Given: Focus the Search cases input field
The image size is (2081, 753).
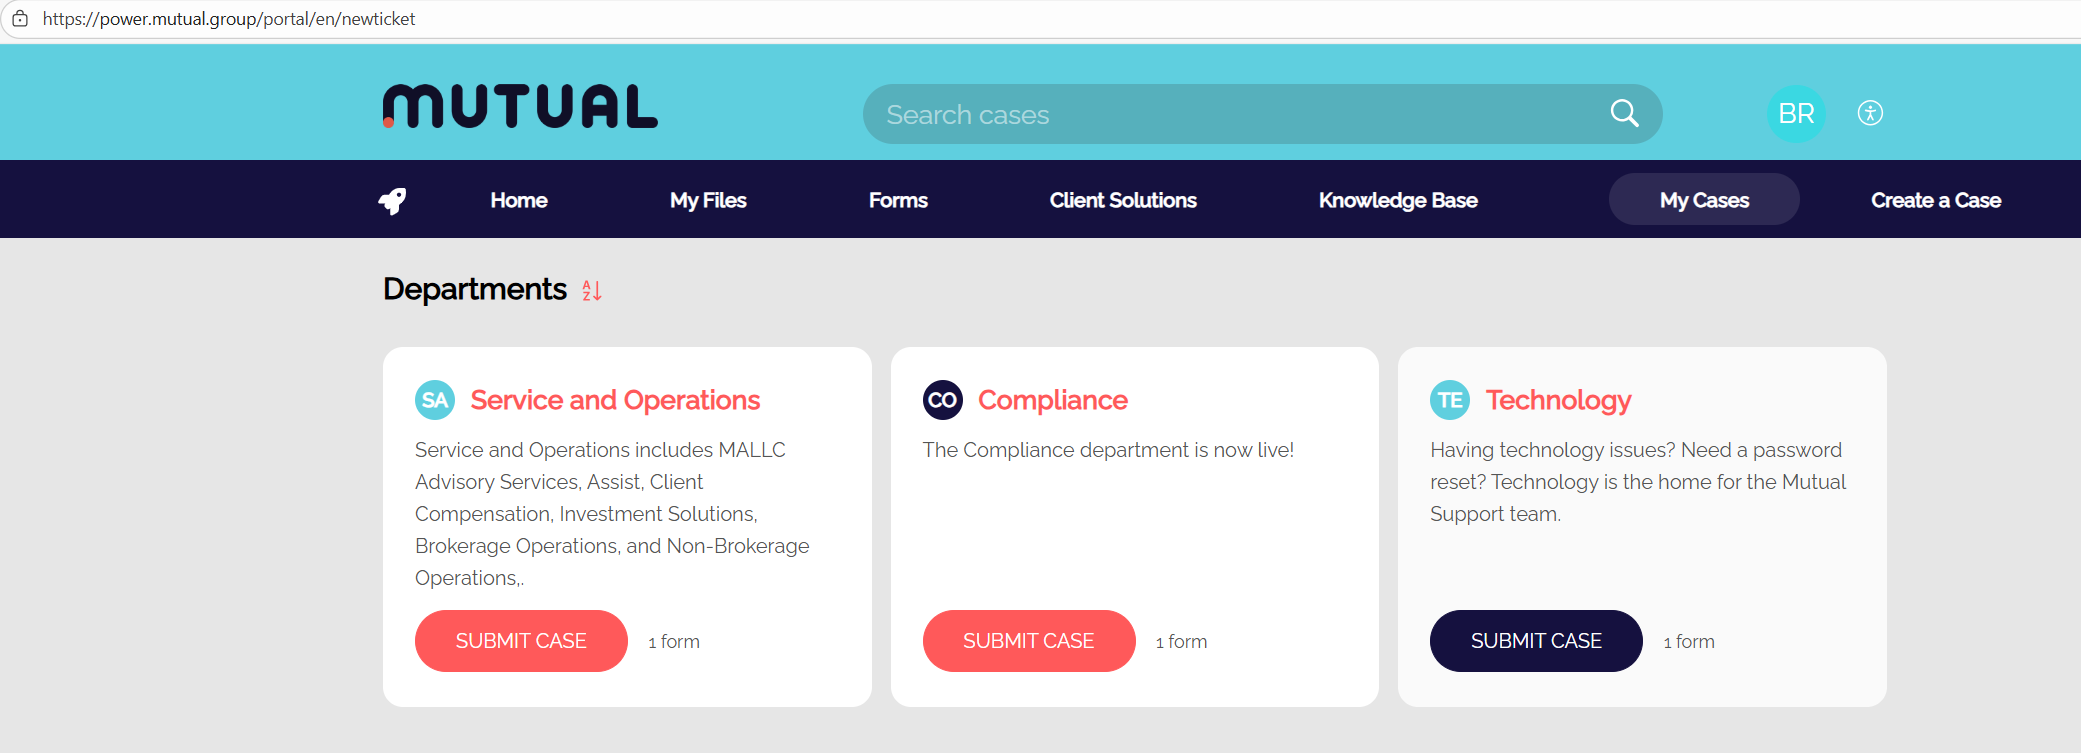Looking at the screenshot, I should 1230,114.
